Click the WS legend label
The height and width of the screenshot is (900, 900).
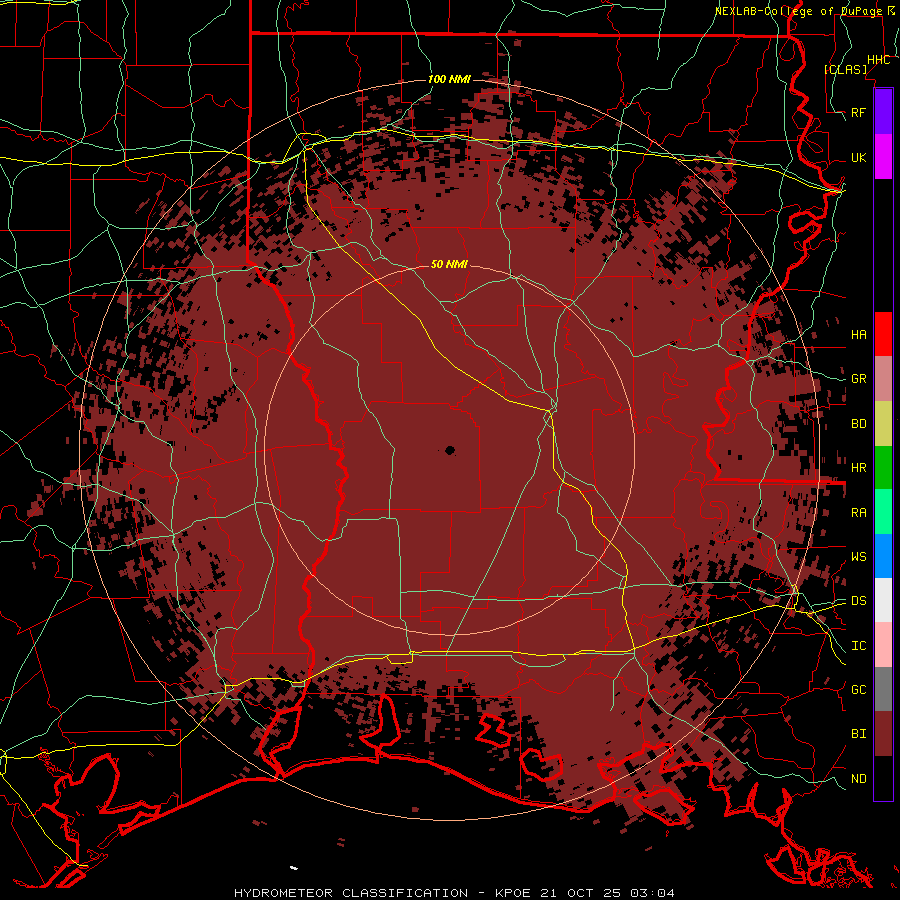point(859,556)
